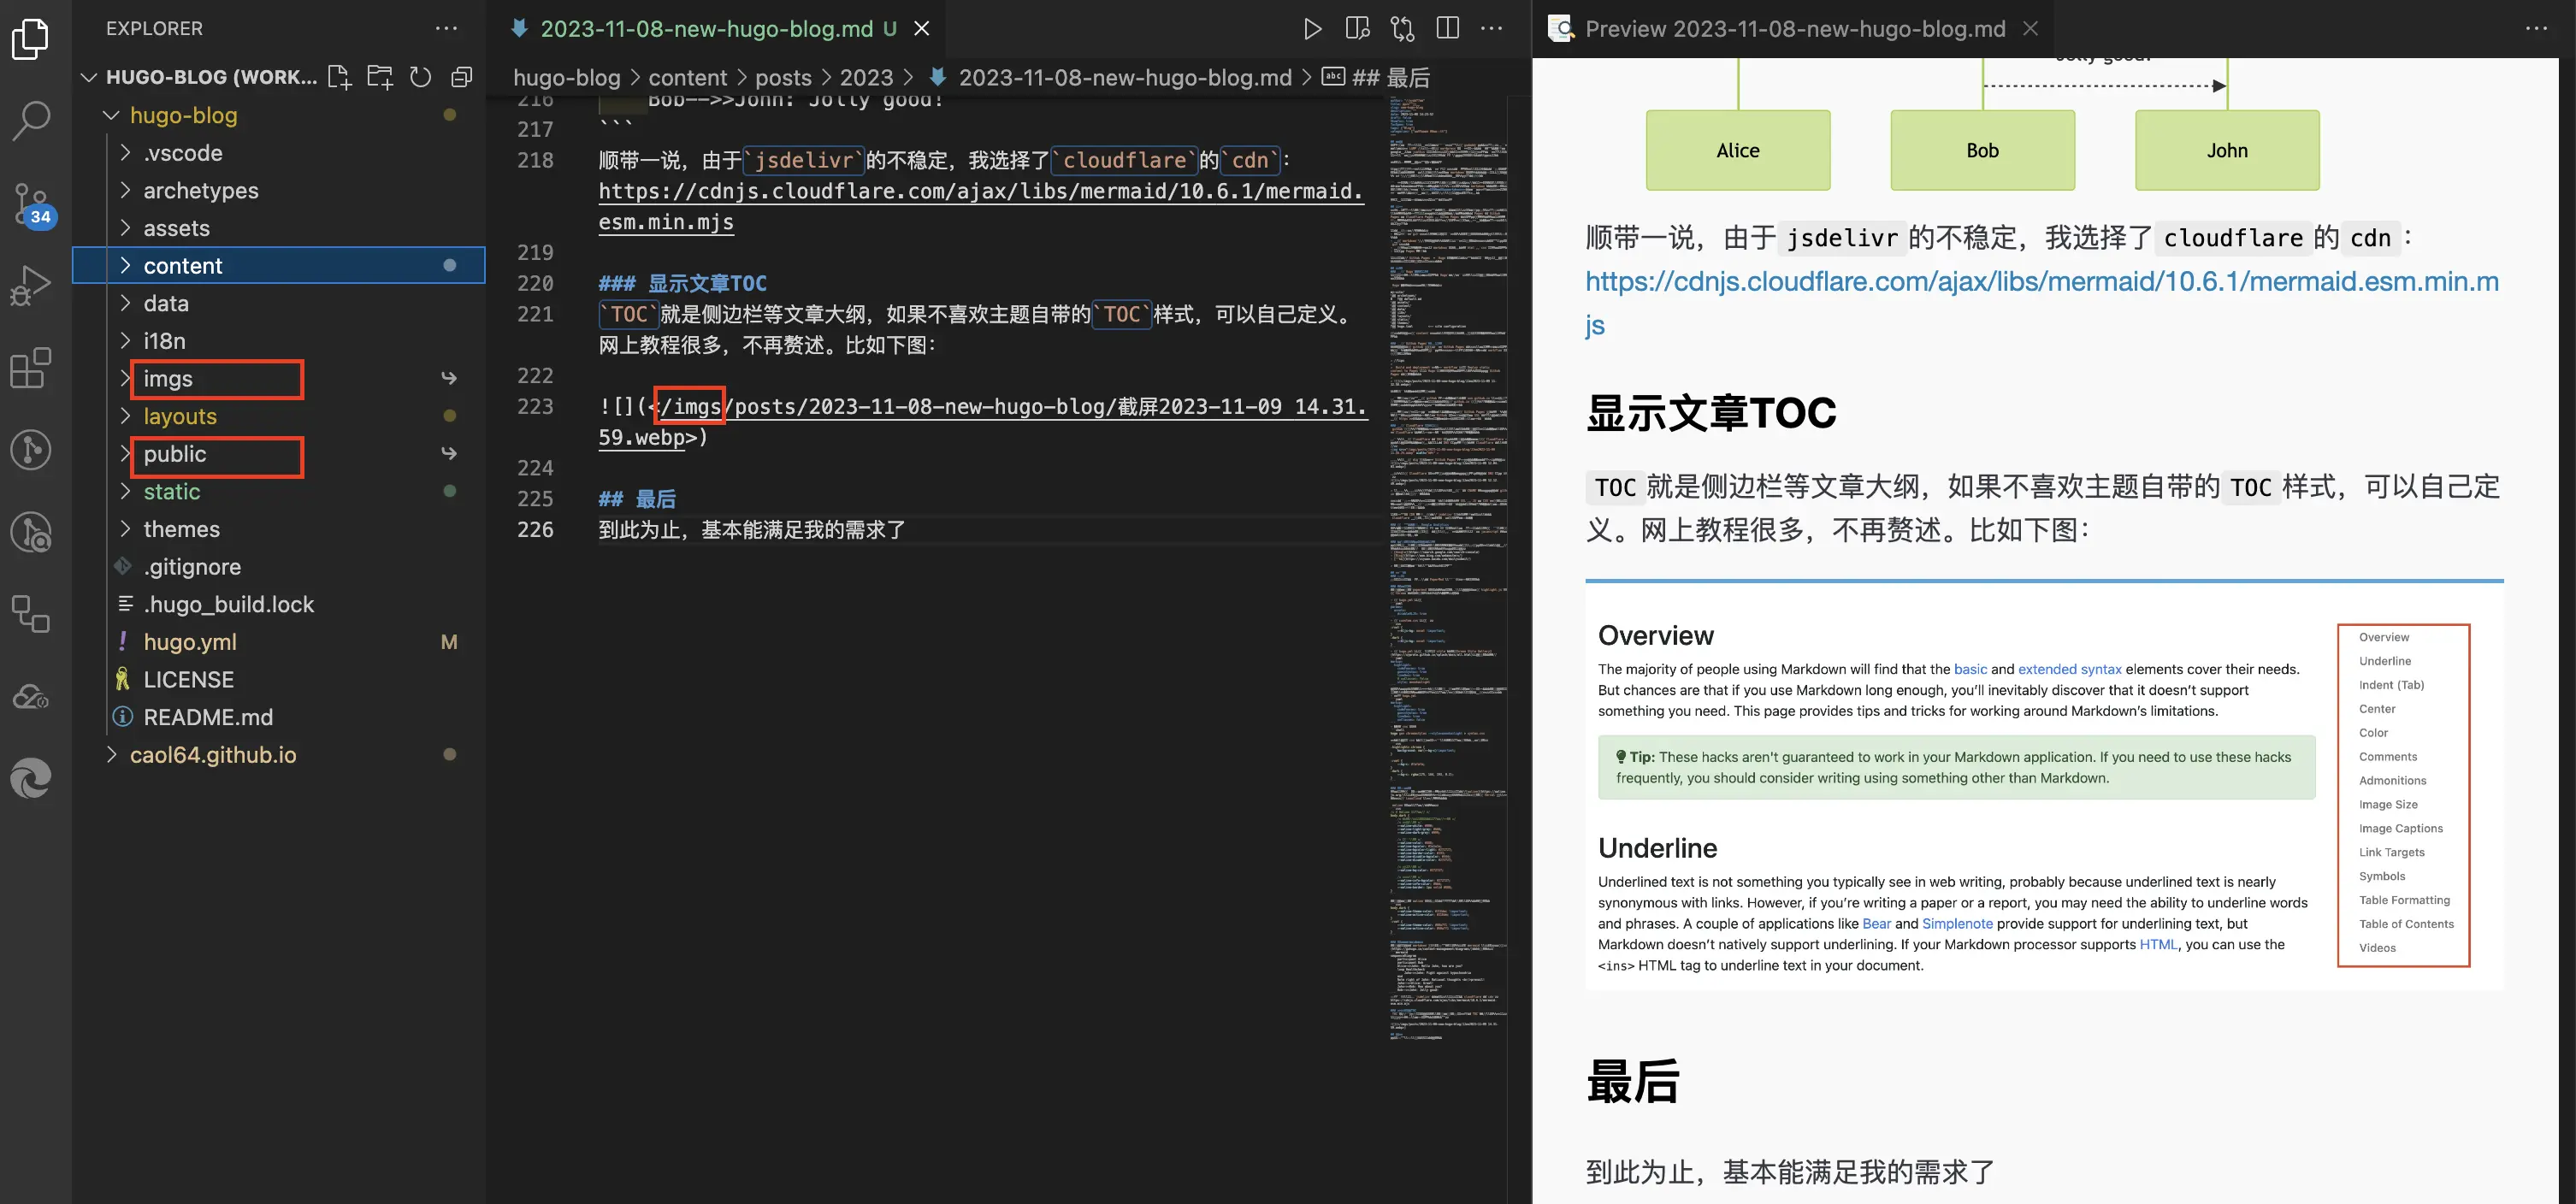Image resolution: width=2576 pixels, height=1204 pixels.
Task: Split the editor right
Action: [1447, 29]
